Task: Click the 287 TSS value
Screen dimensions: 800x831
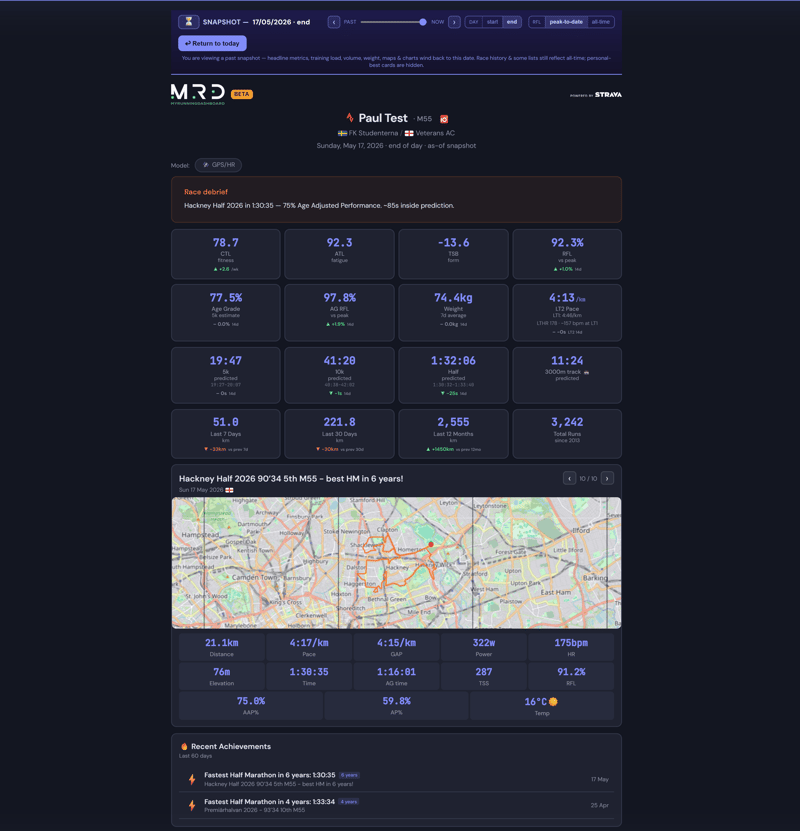Action: click(484, 672)
